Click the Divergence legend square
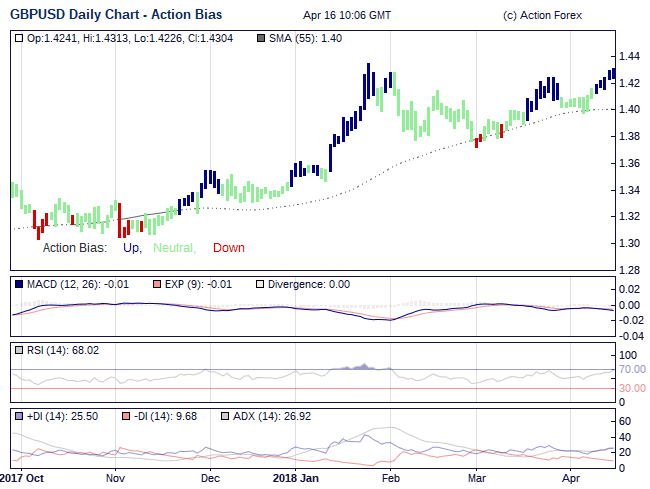 click(261, 284)
